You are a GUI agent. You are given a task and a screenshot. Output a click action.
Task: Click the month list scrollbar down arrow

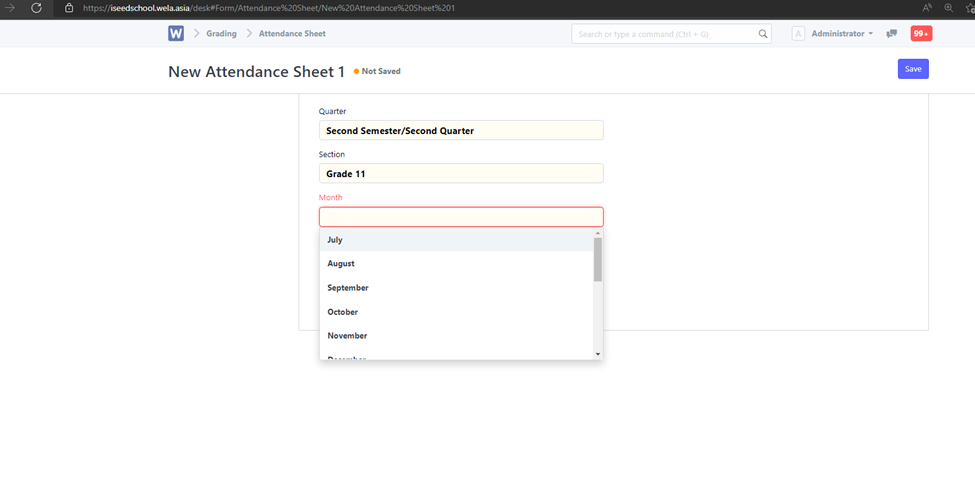pos(598,354)
